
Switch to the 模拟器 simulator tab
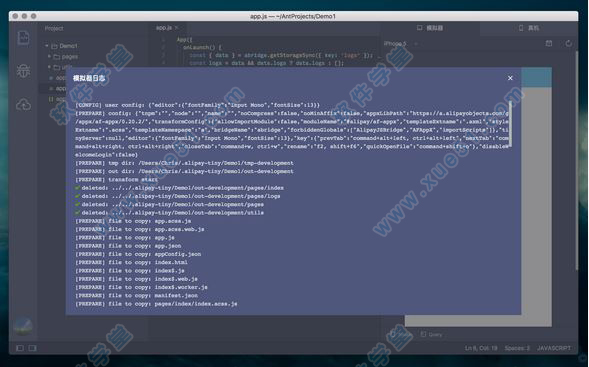[x=430, y=28]
